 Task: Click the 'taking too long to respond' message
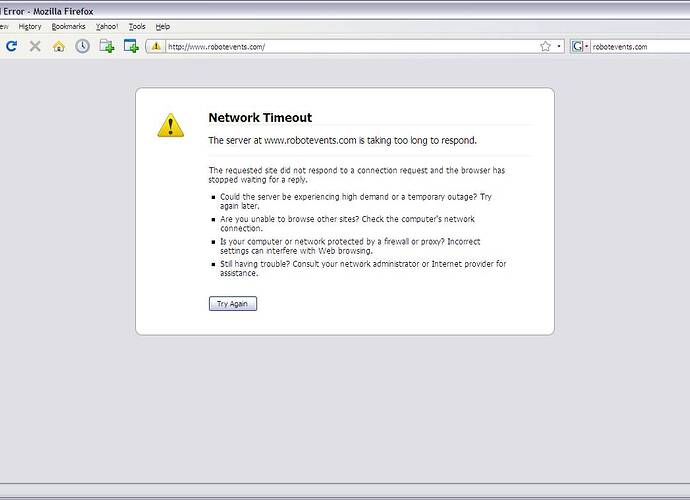[342, 140]
